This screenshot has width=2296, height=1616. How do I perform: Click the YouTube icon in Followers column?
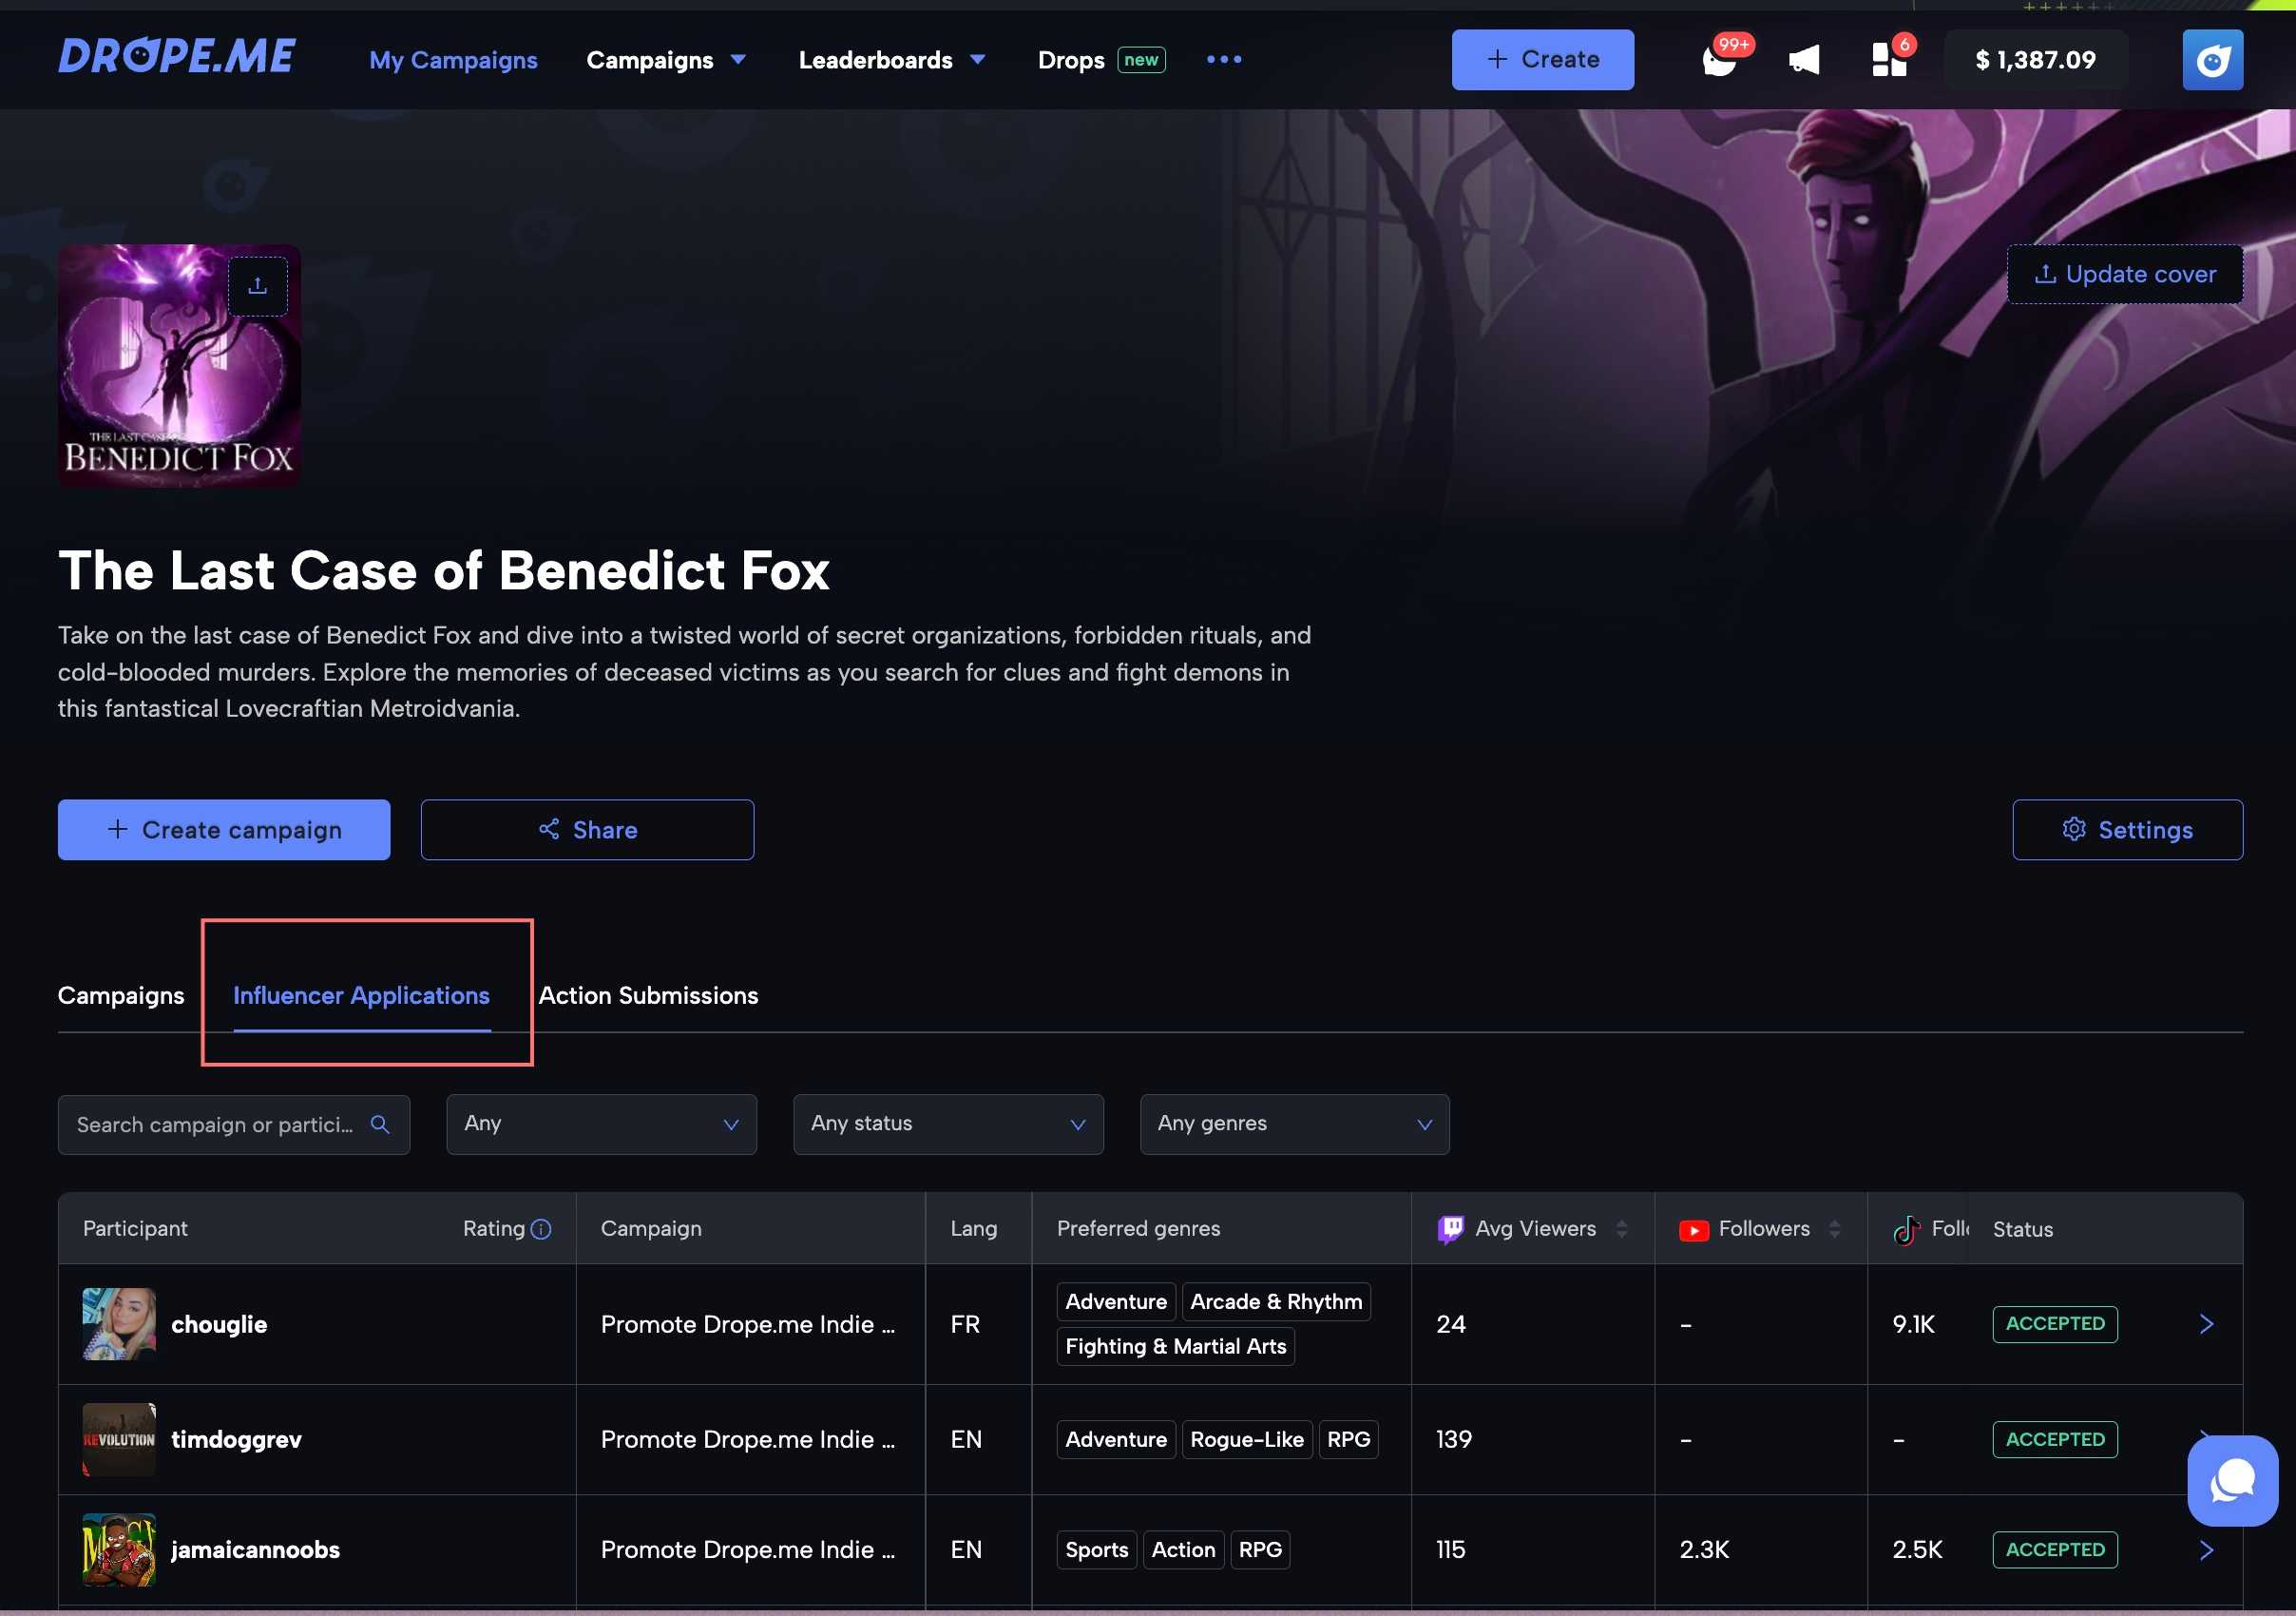pyautogui.click(x=1694, y=1230)
